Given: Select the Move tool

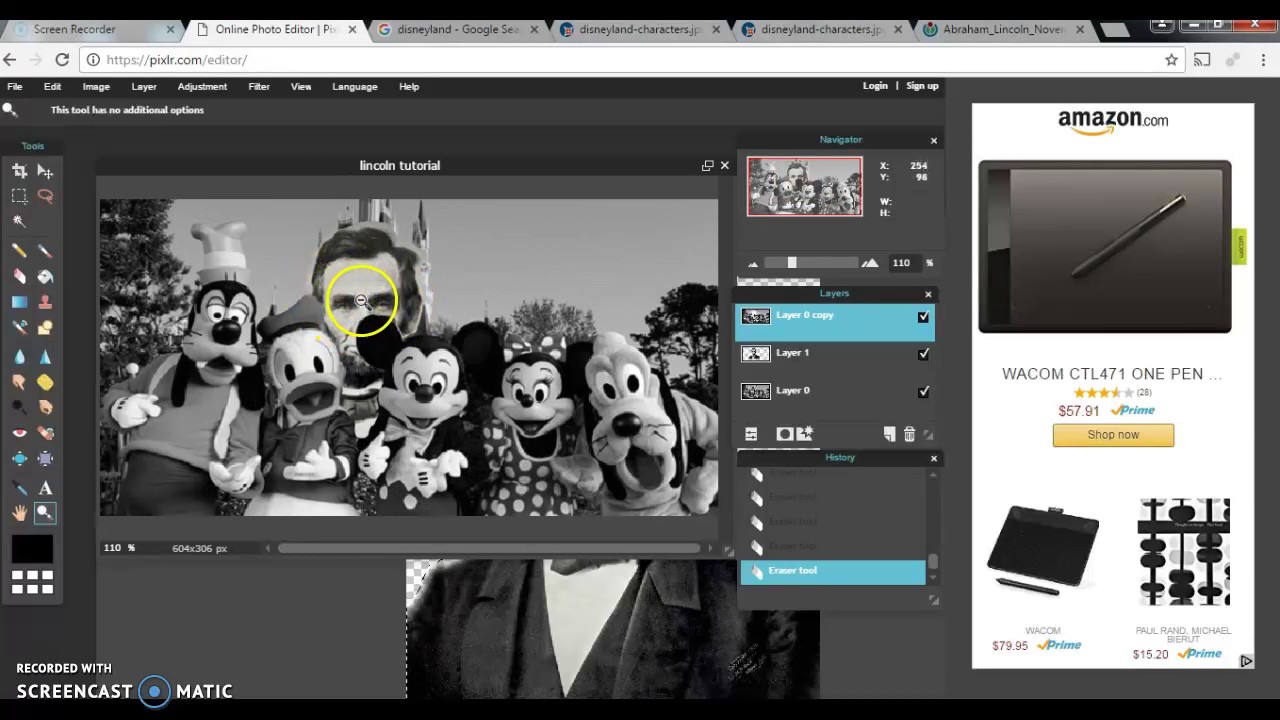Looking at the screenshot, I should (45, 172).
